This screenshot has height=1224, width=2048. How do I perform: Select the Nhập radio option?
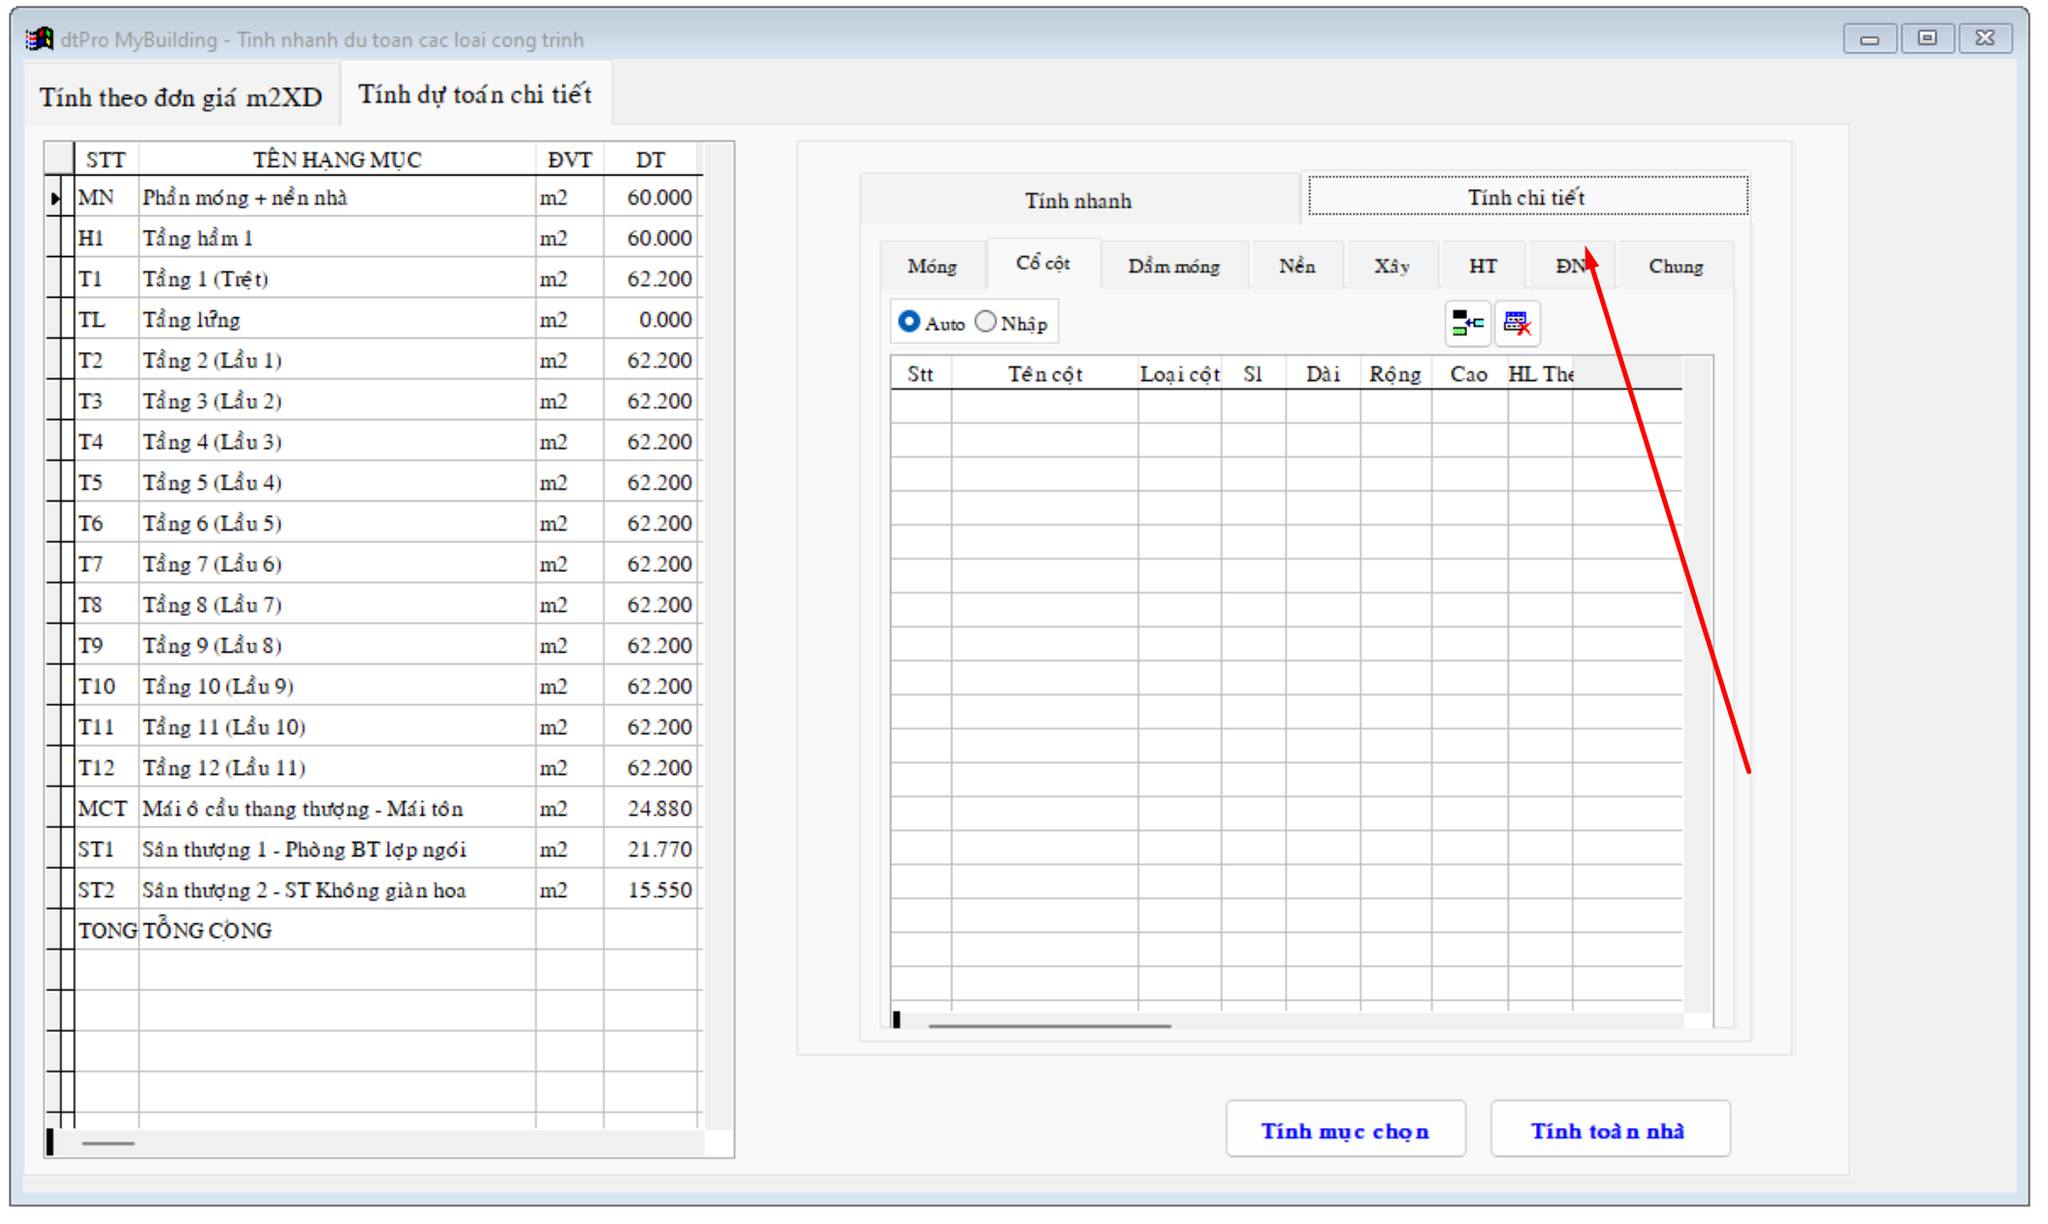(986, 322)
